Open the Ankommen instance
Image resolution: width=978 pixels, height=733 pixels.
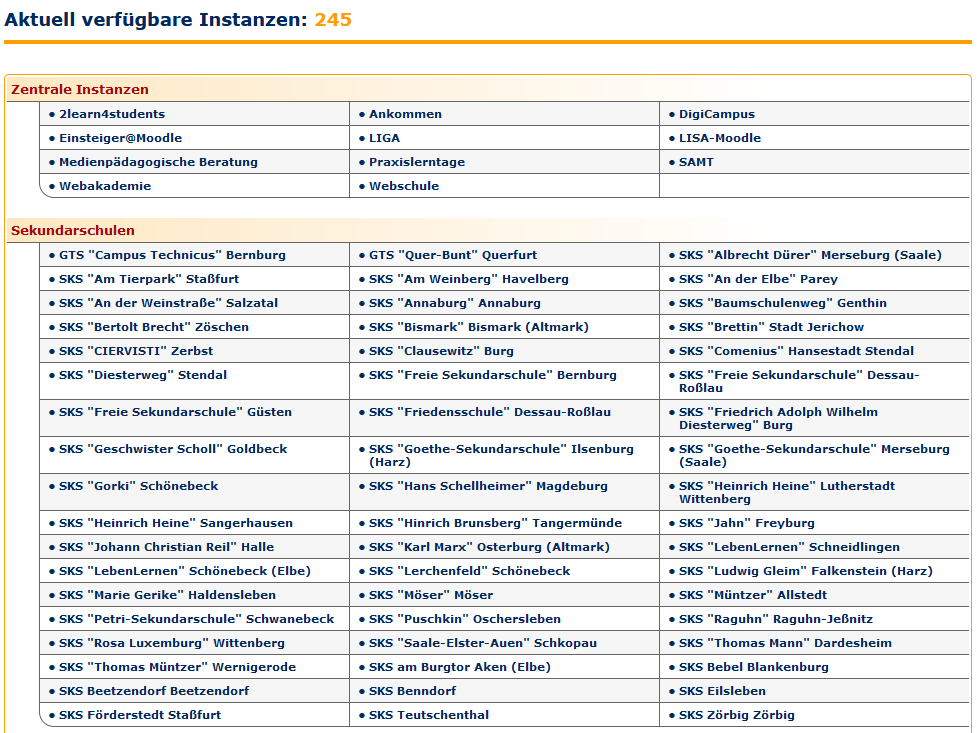tap(405, 114)
